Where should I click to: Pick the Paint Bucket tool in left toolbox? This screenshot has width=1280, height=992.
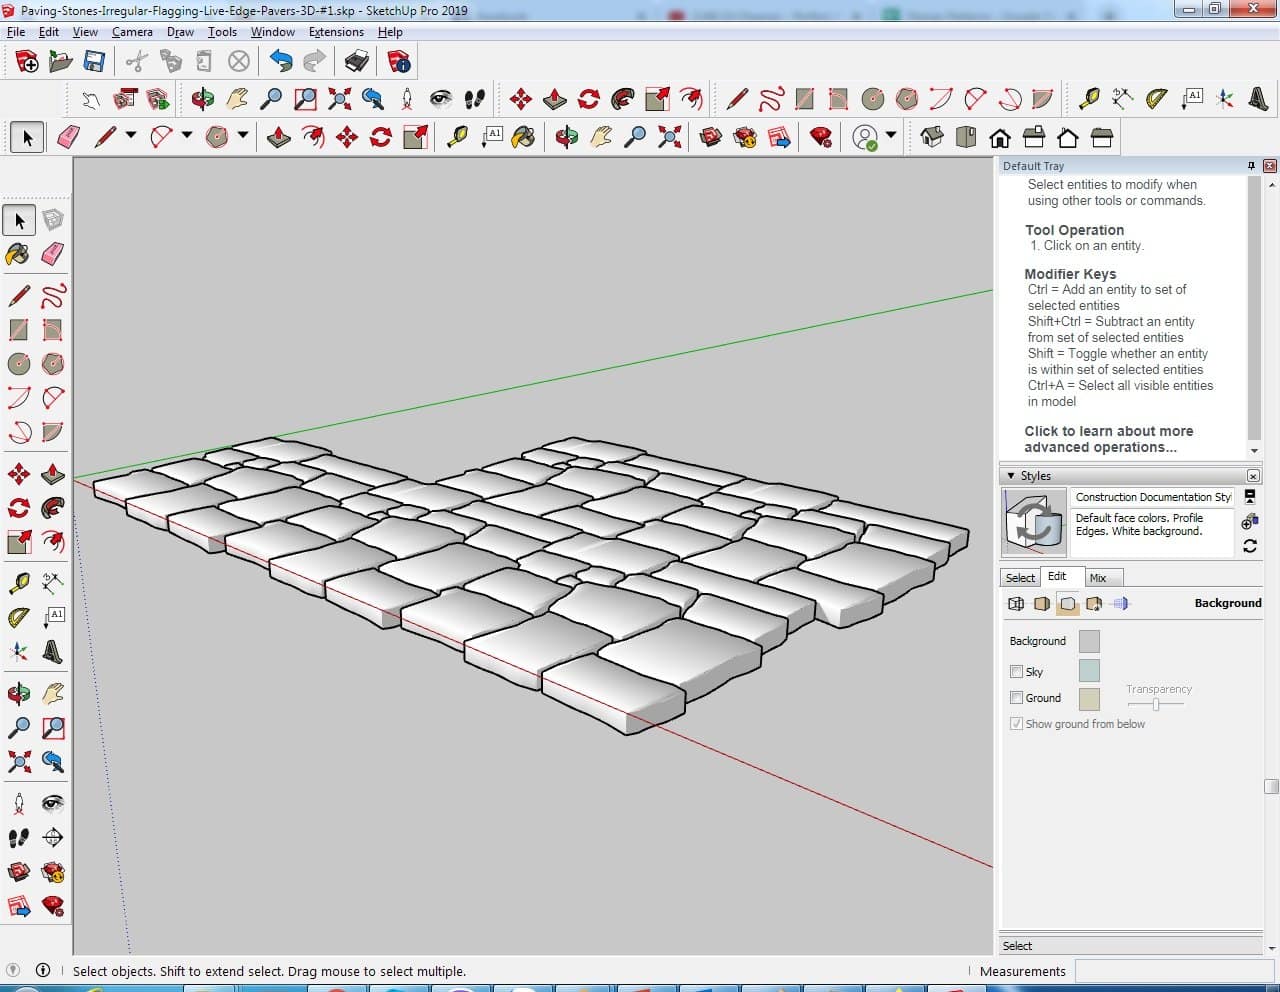(x=18, y=254)
